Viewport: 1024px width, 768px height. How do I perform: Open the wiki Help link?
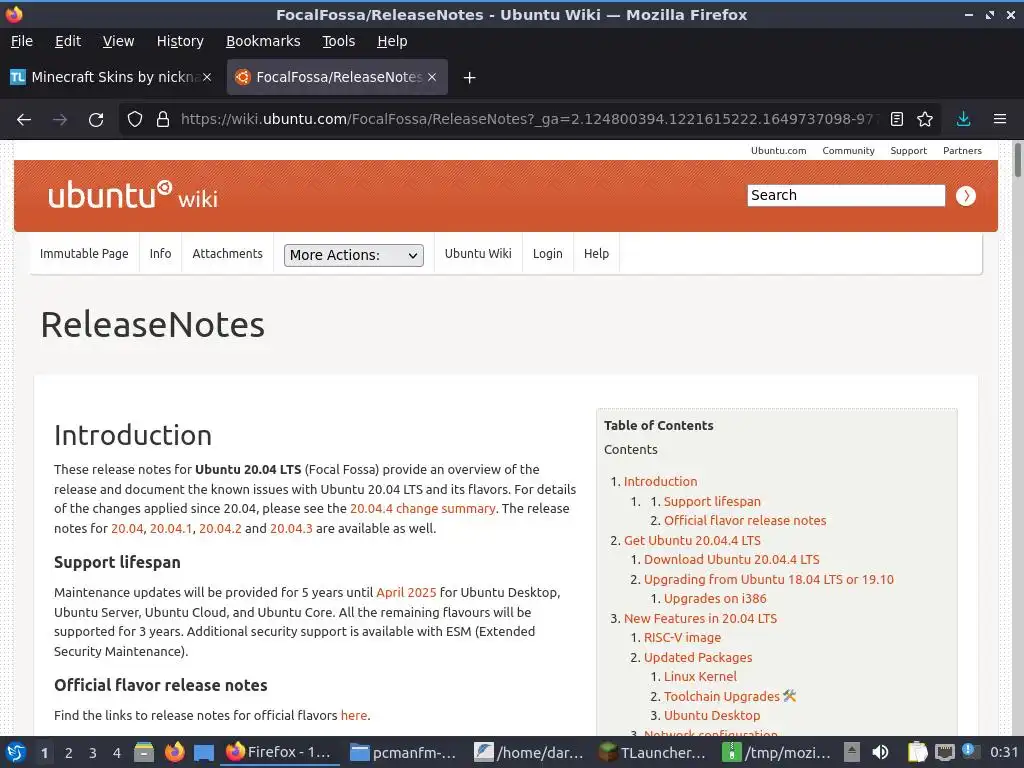596,253
